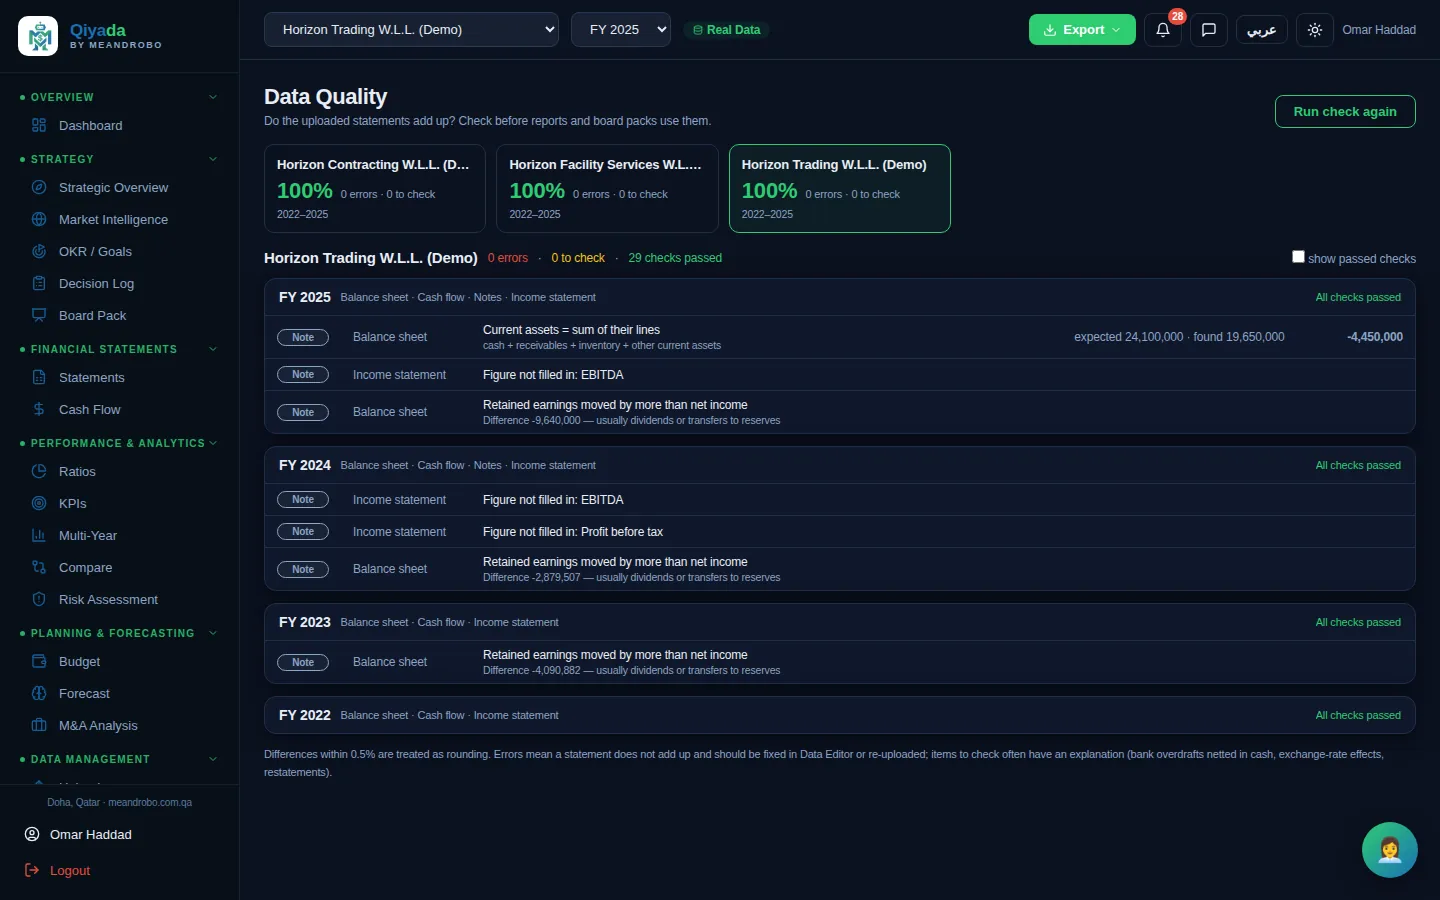Click the Budget wallet icon
The image size is (1440, 900).
39,662
